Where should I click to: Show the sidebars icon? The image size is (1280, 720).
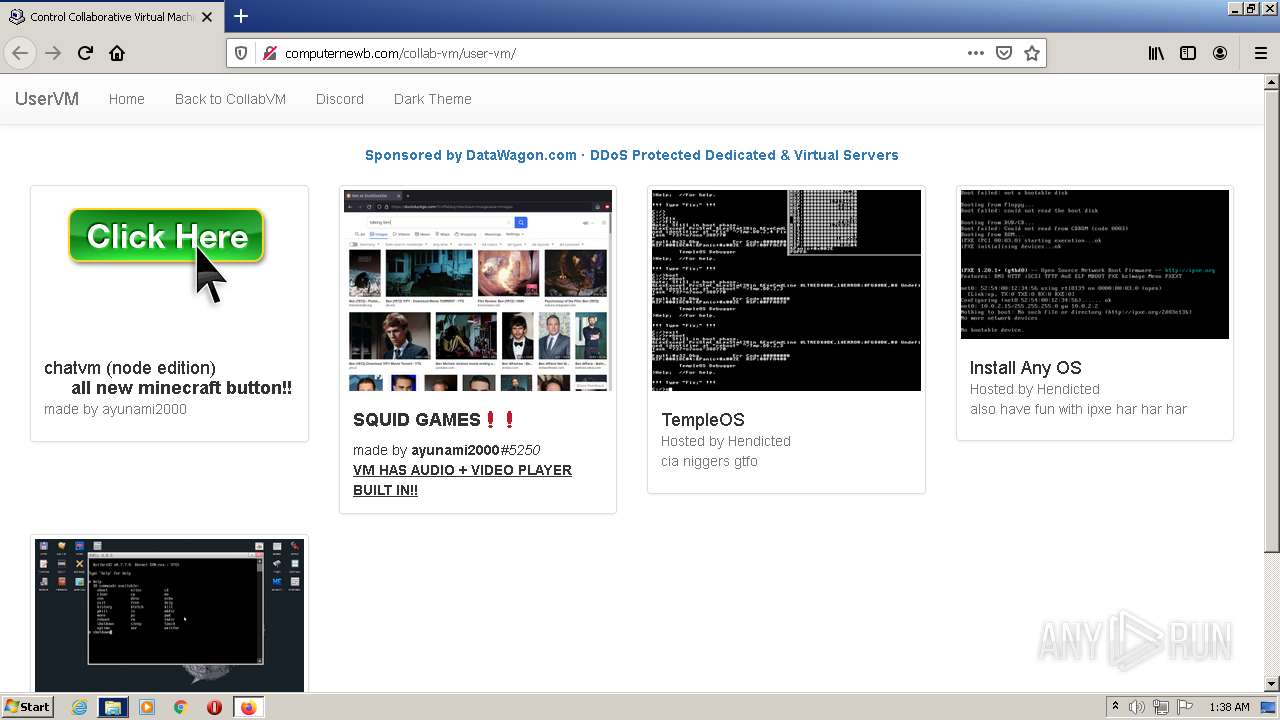click(1188, 53)
